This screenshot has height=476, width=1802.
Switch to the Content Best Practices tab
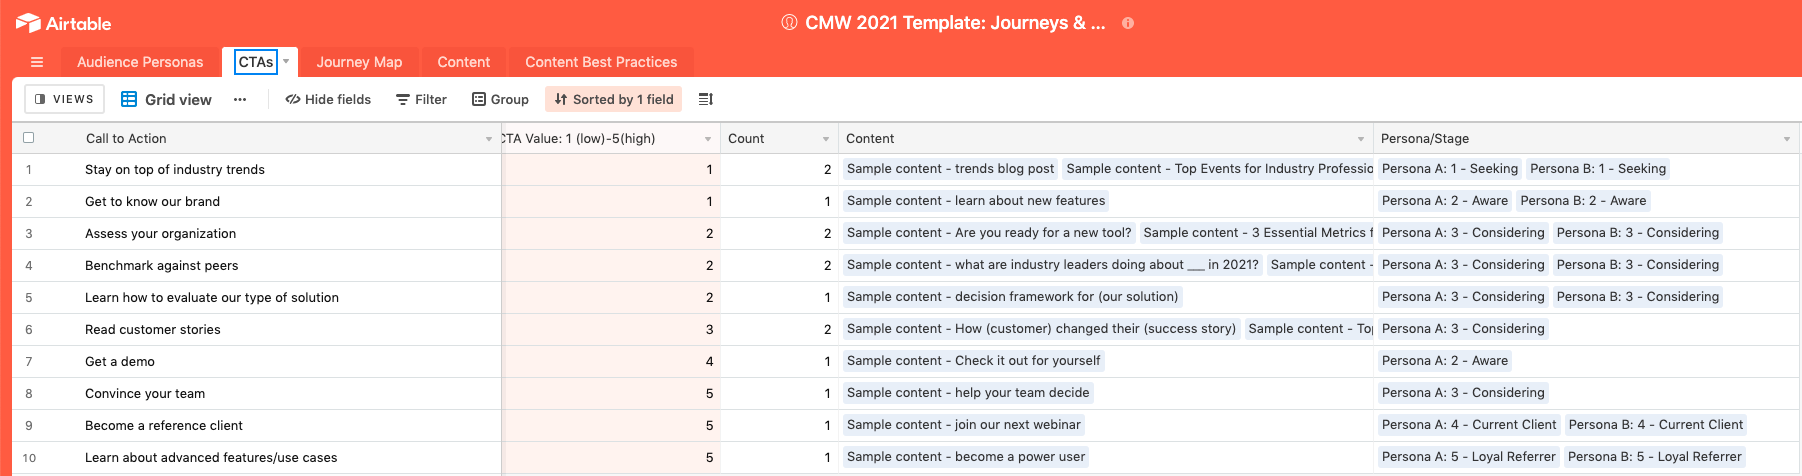click(x=601, y=62)
